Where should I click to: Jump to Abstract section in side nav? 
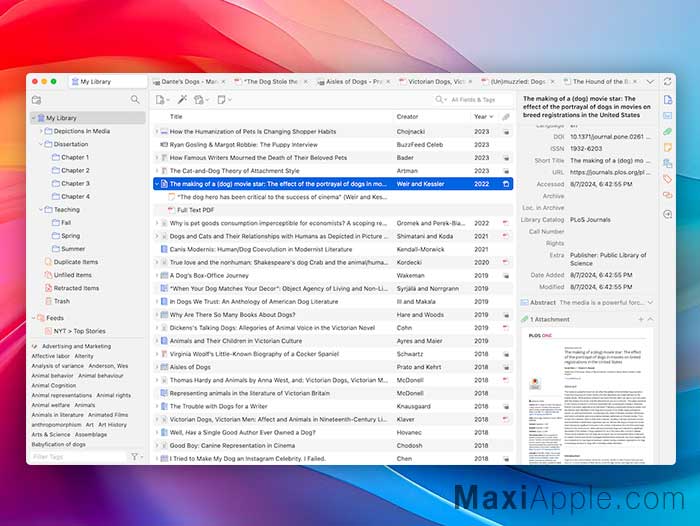[667, 116]
